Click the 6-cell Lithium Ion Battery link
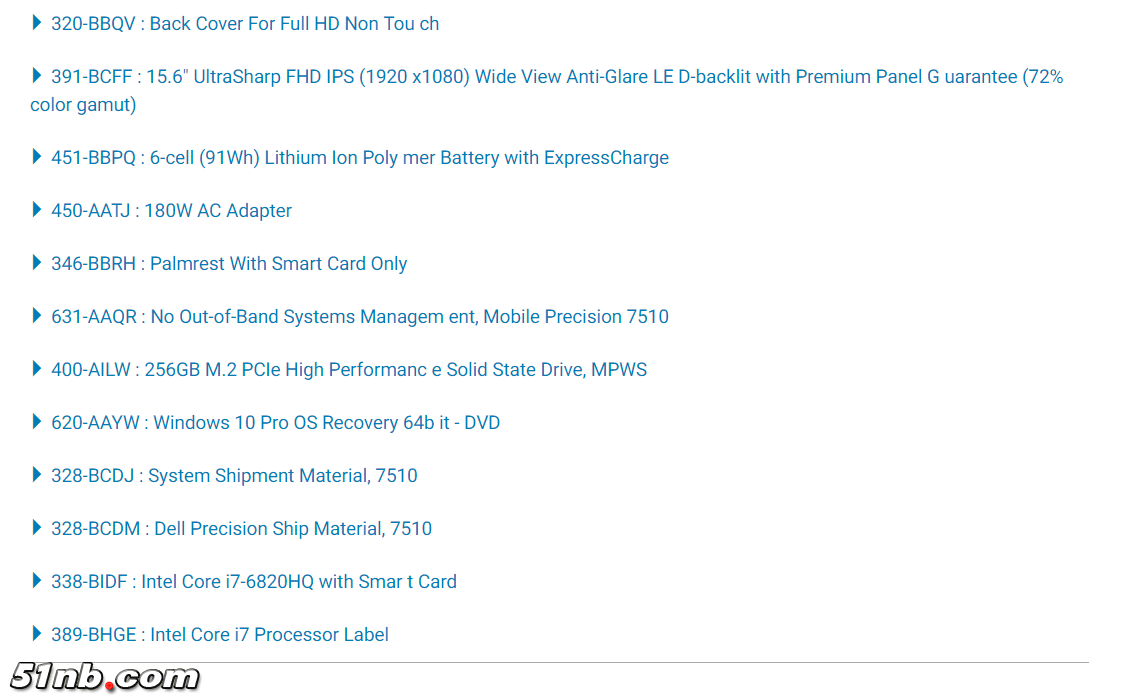Screen dimensions: 1124x700 click(x=406, y=158)
